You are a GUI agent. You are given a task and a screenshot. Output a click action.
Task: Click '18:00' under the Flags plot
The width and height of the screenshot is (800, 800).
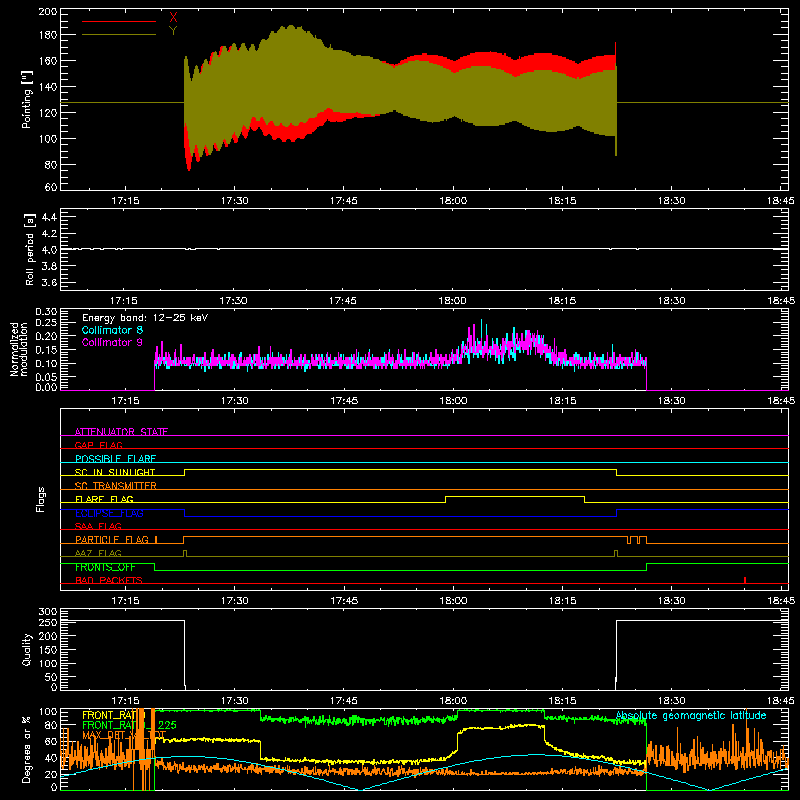[x=453, y=601]
